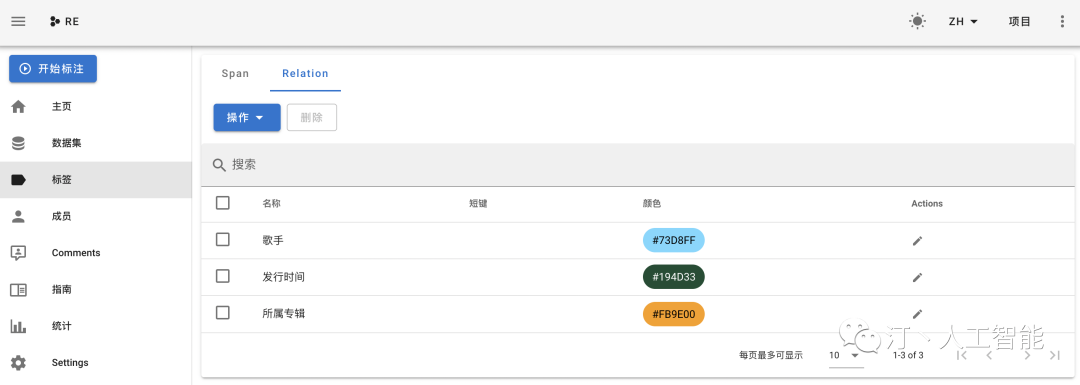Tick the checkbox for 发行时间 row
The width and height of the screenshot is (1080, 385).
click(222, 275)
